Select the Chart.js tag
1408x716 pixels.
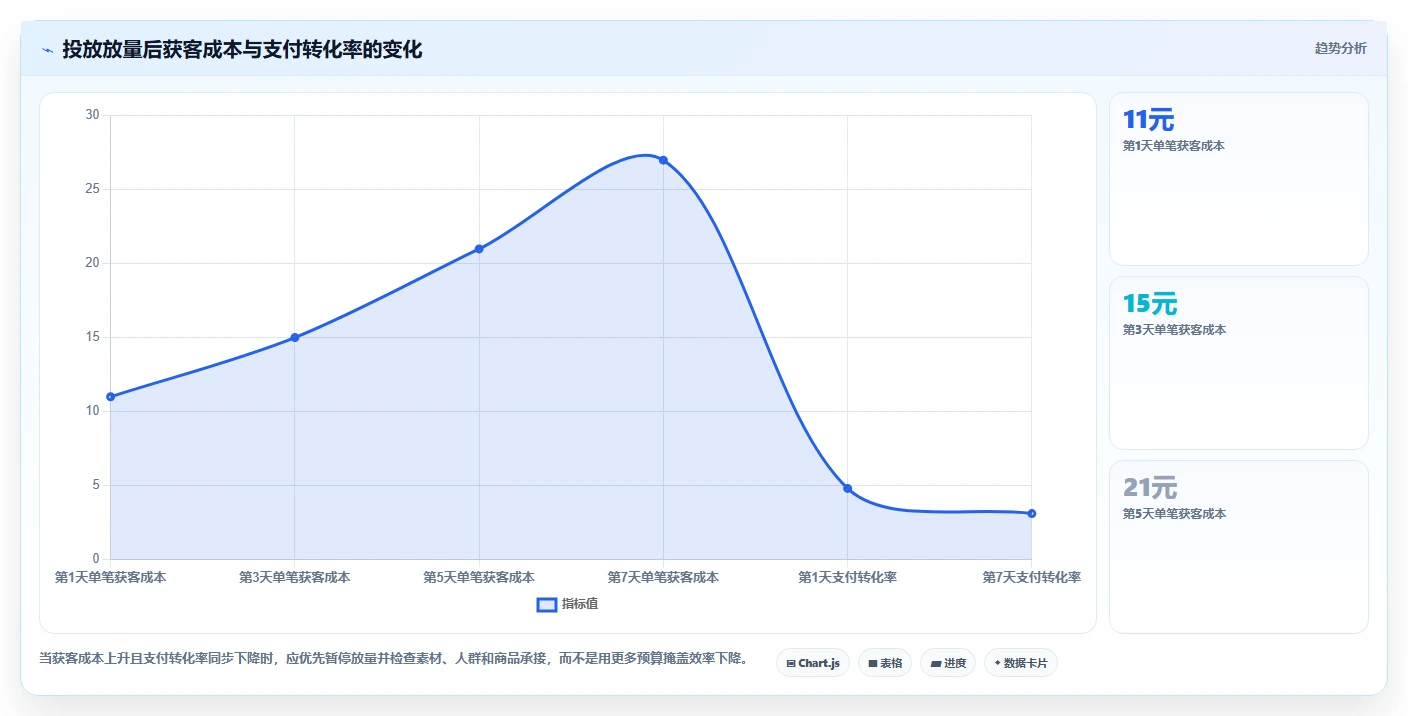(x=812, y=663)
